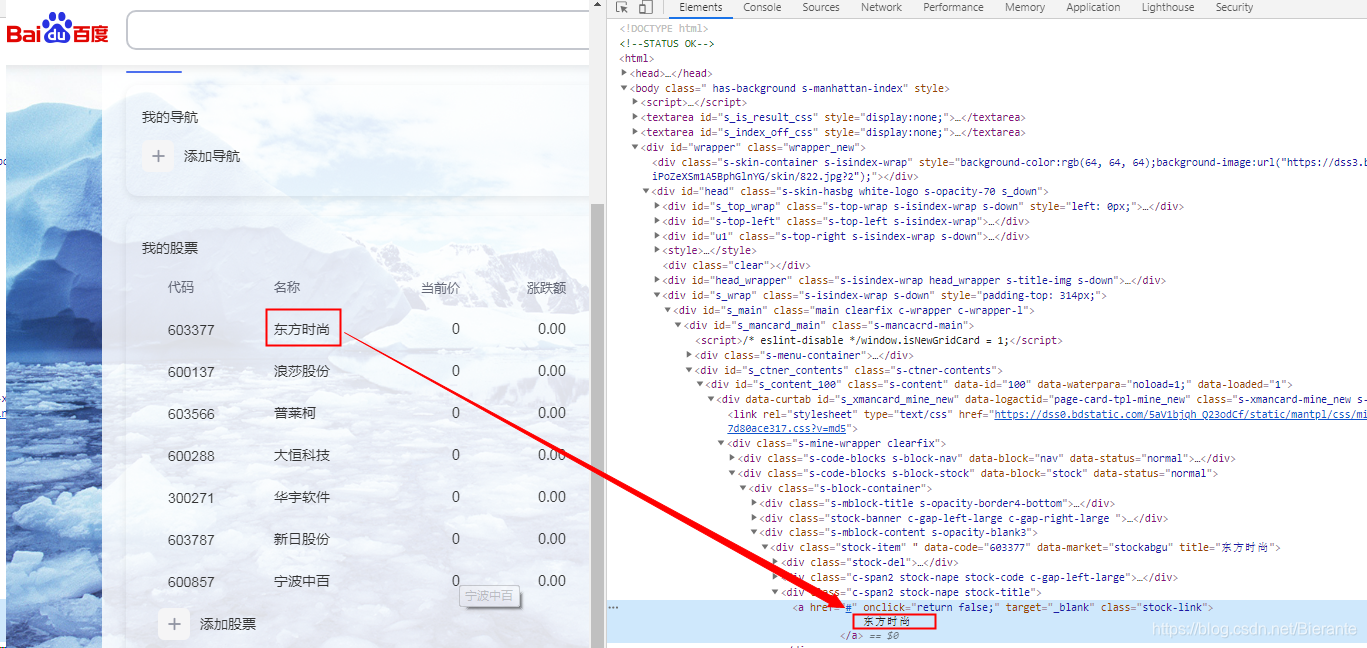Collapse the stock-item 603377 node
This screenshot has width=1367, height=648.
tap(766, 547)
